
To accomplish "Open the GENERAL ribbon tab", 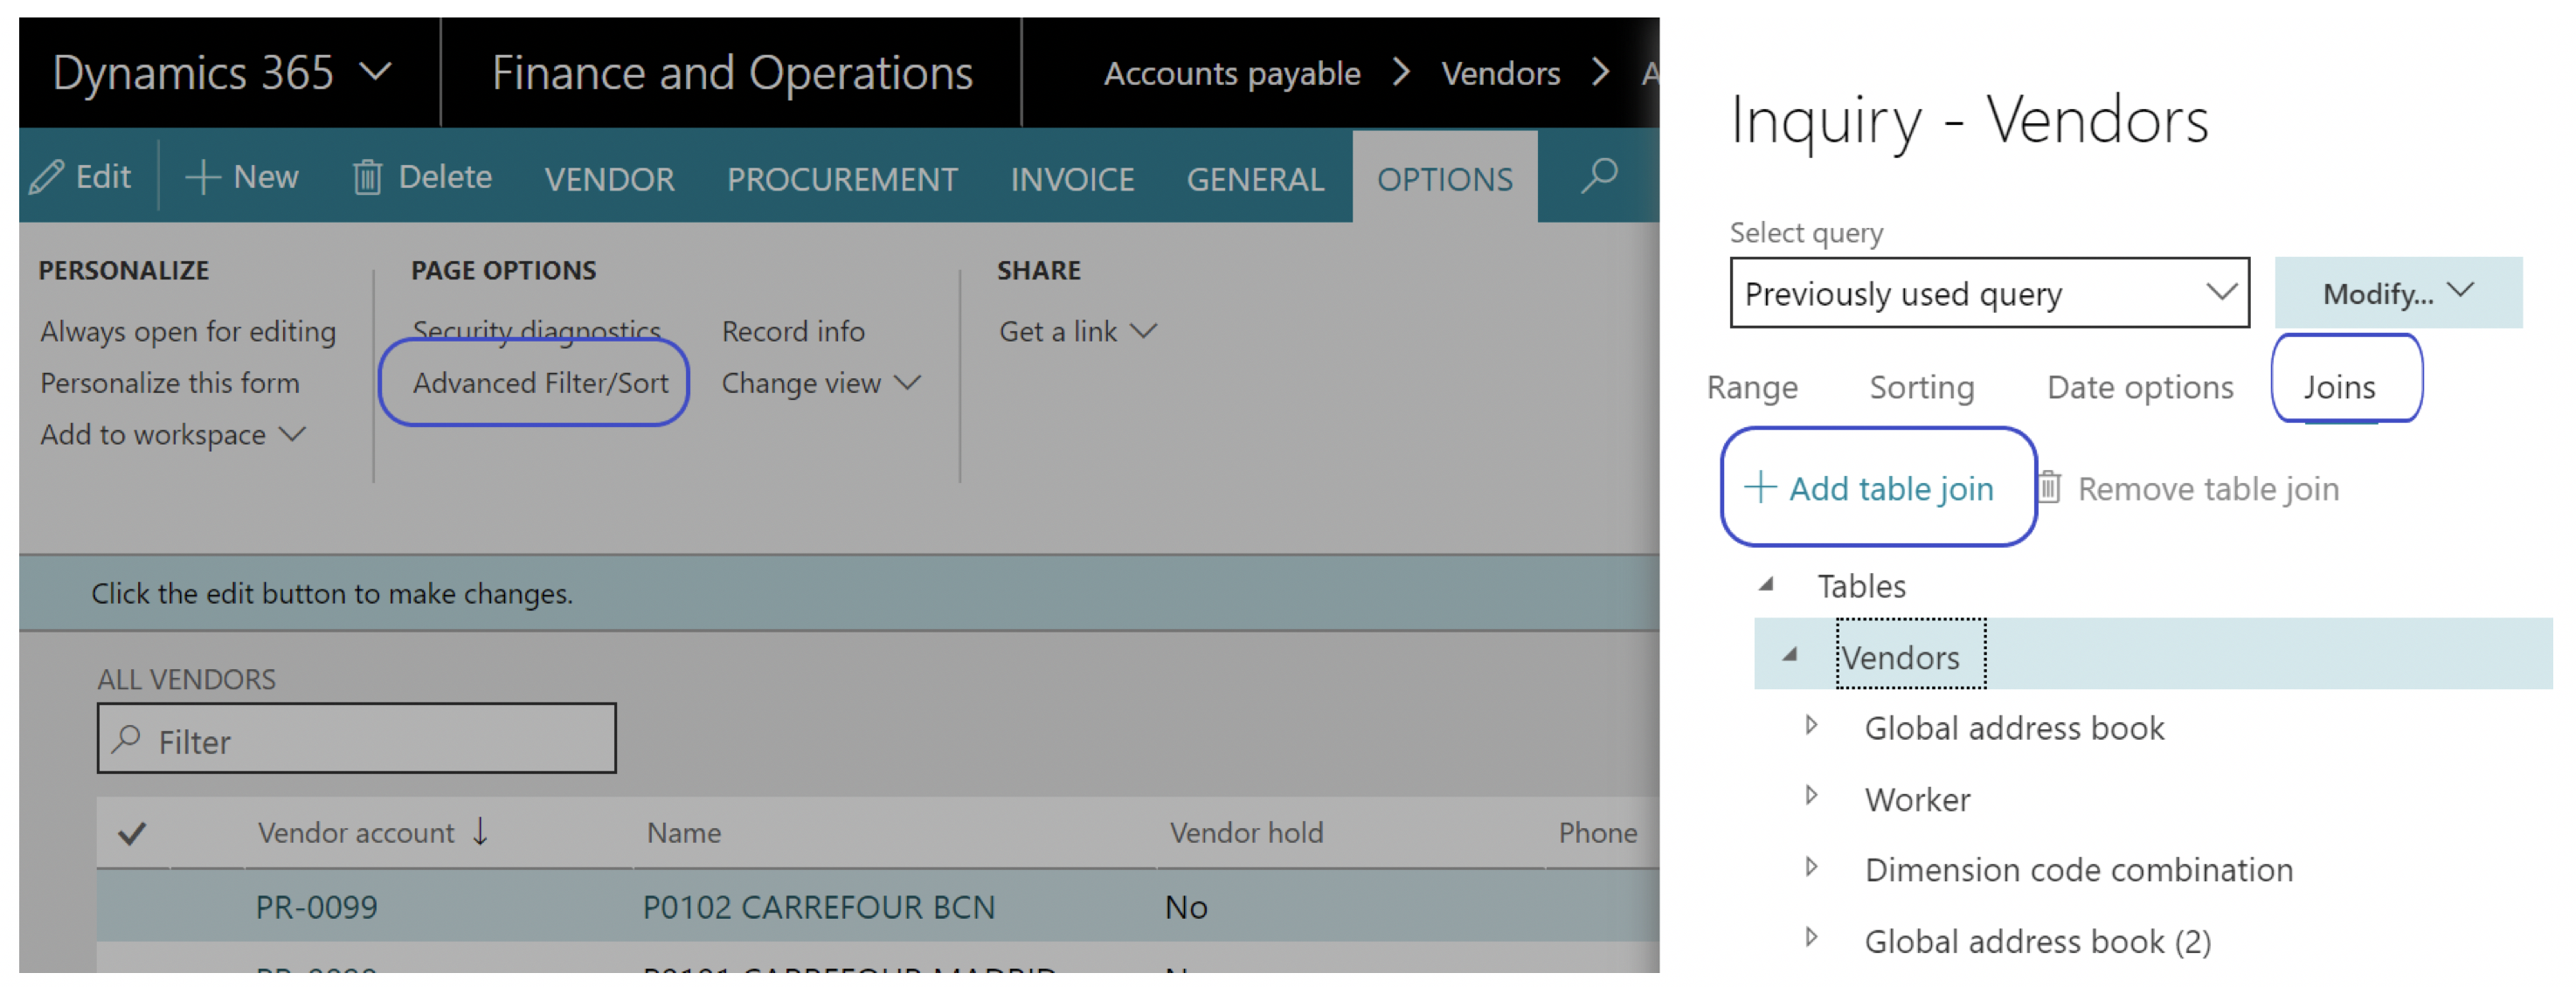I will (x=1255, y=179).
